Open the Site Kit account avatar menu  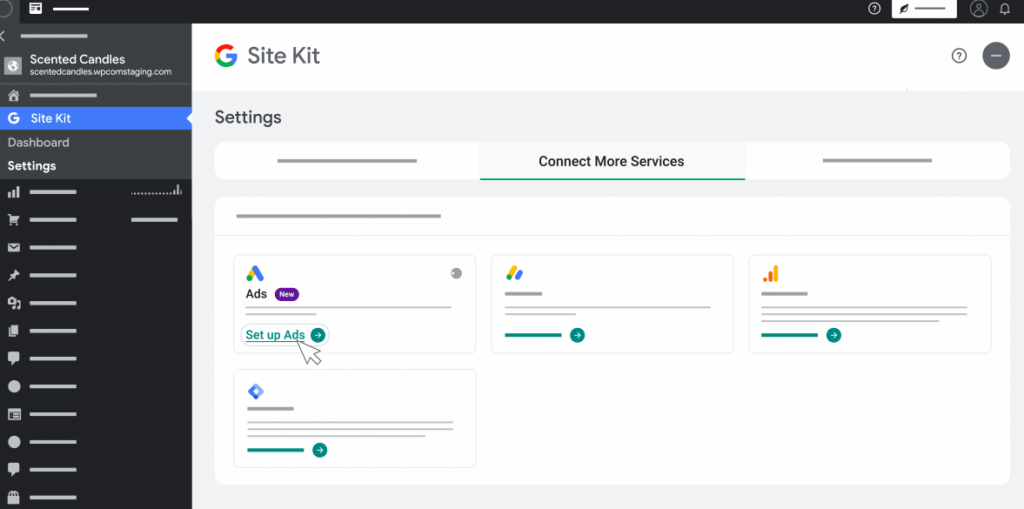(995, 56)
